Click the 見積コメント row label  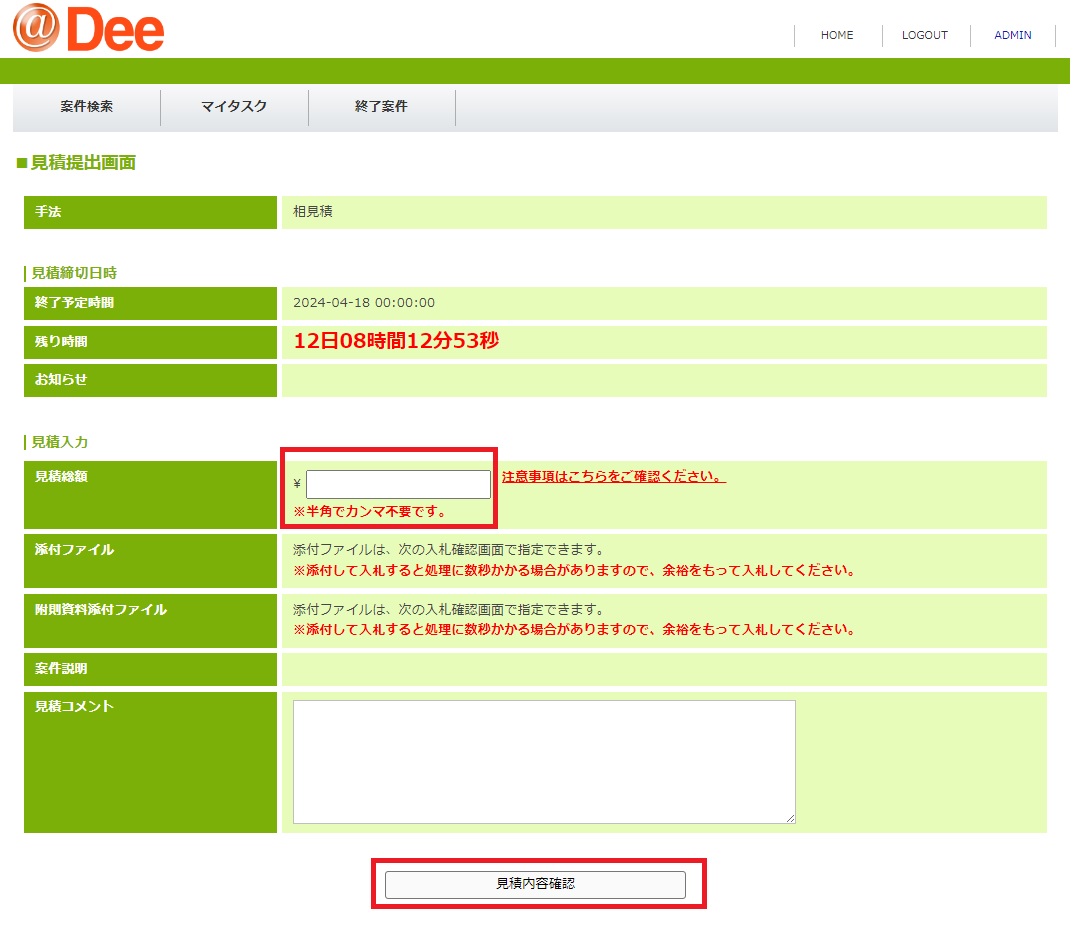point(150,762)
